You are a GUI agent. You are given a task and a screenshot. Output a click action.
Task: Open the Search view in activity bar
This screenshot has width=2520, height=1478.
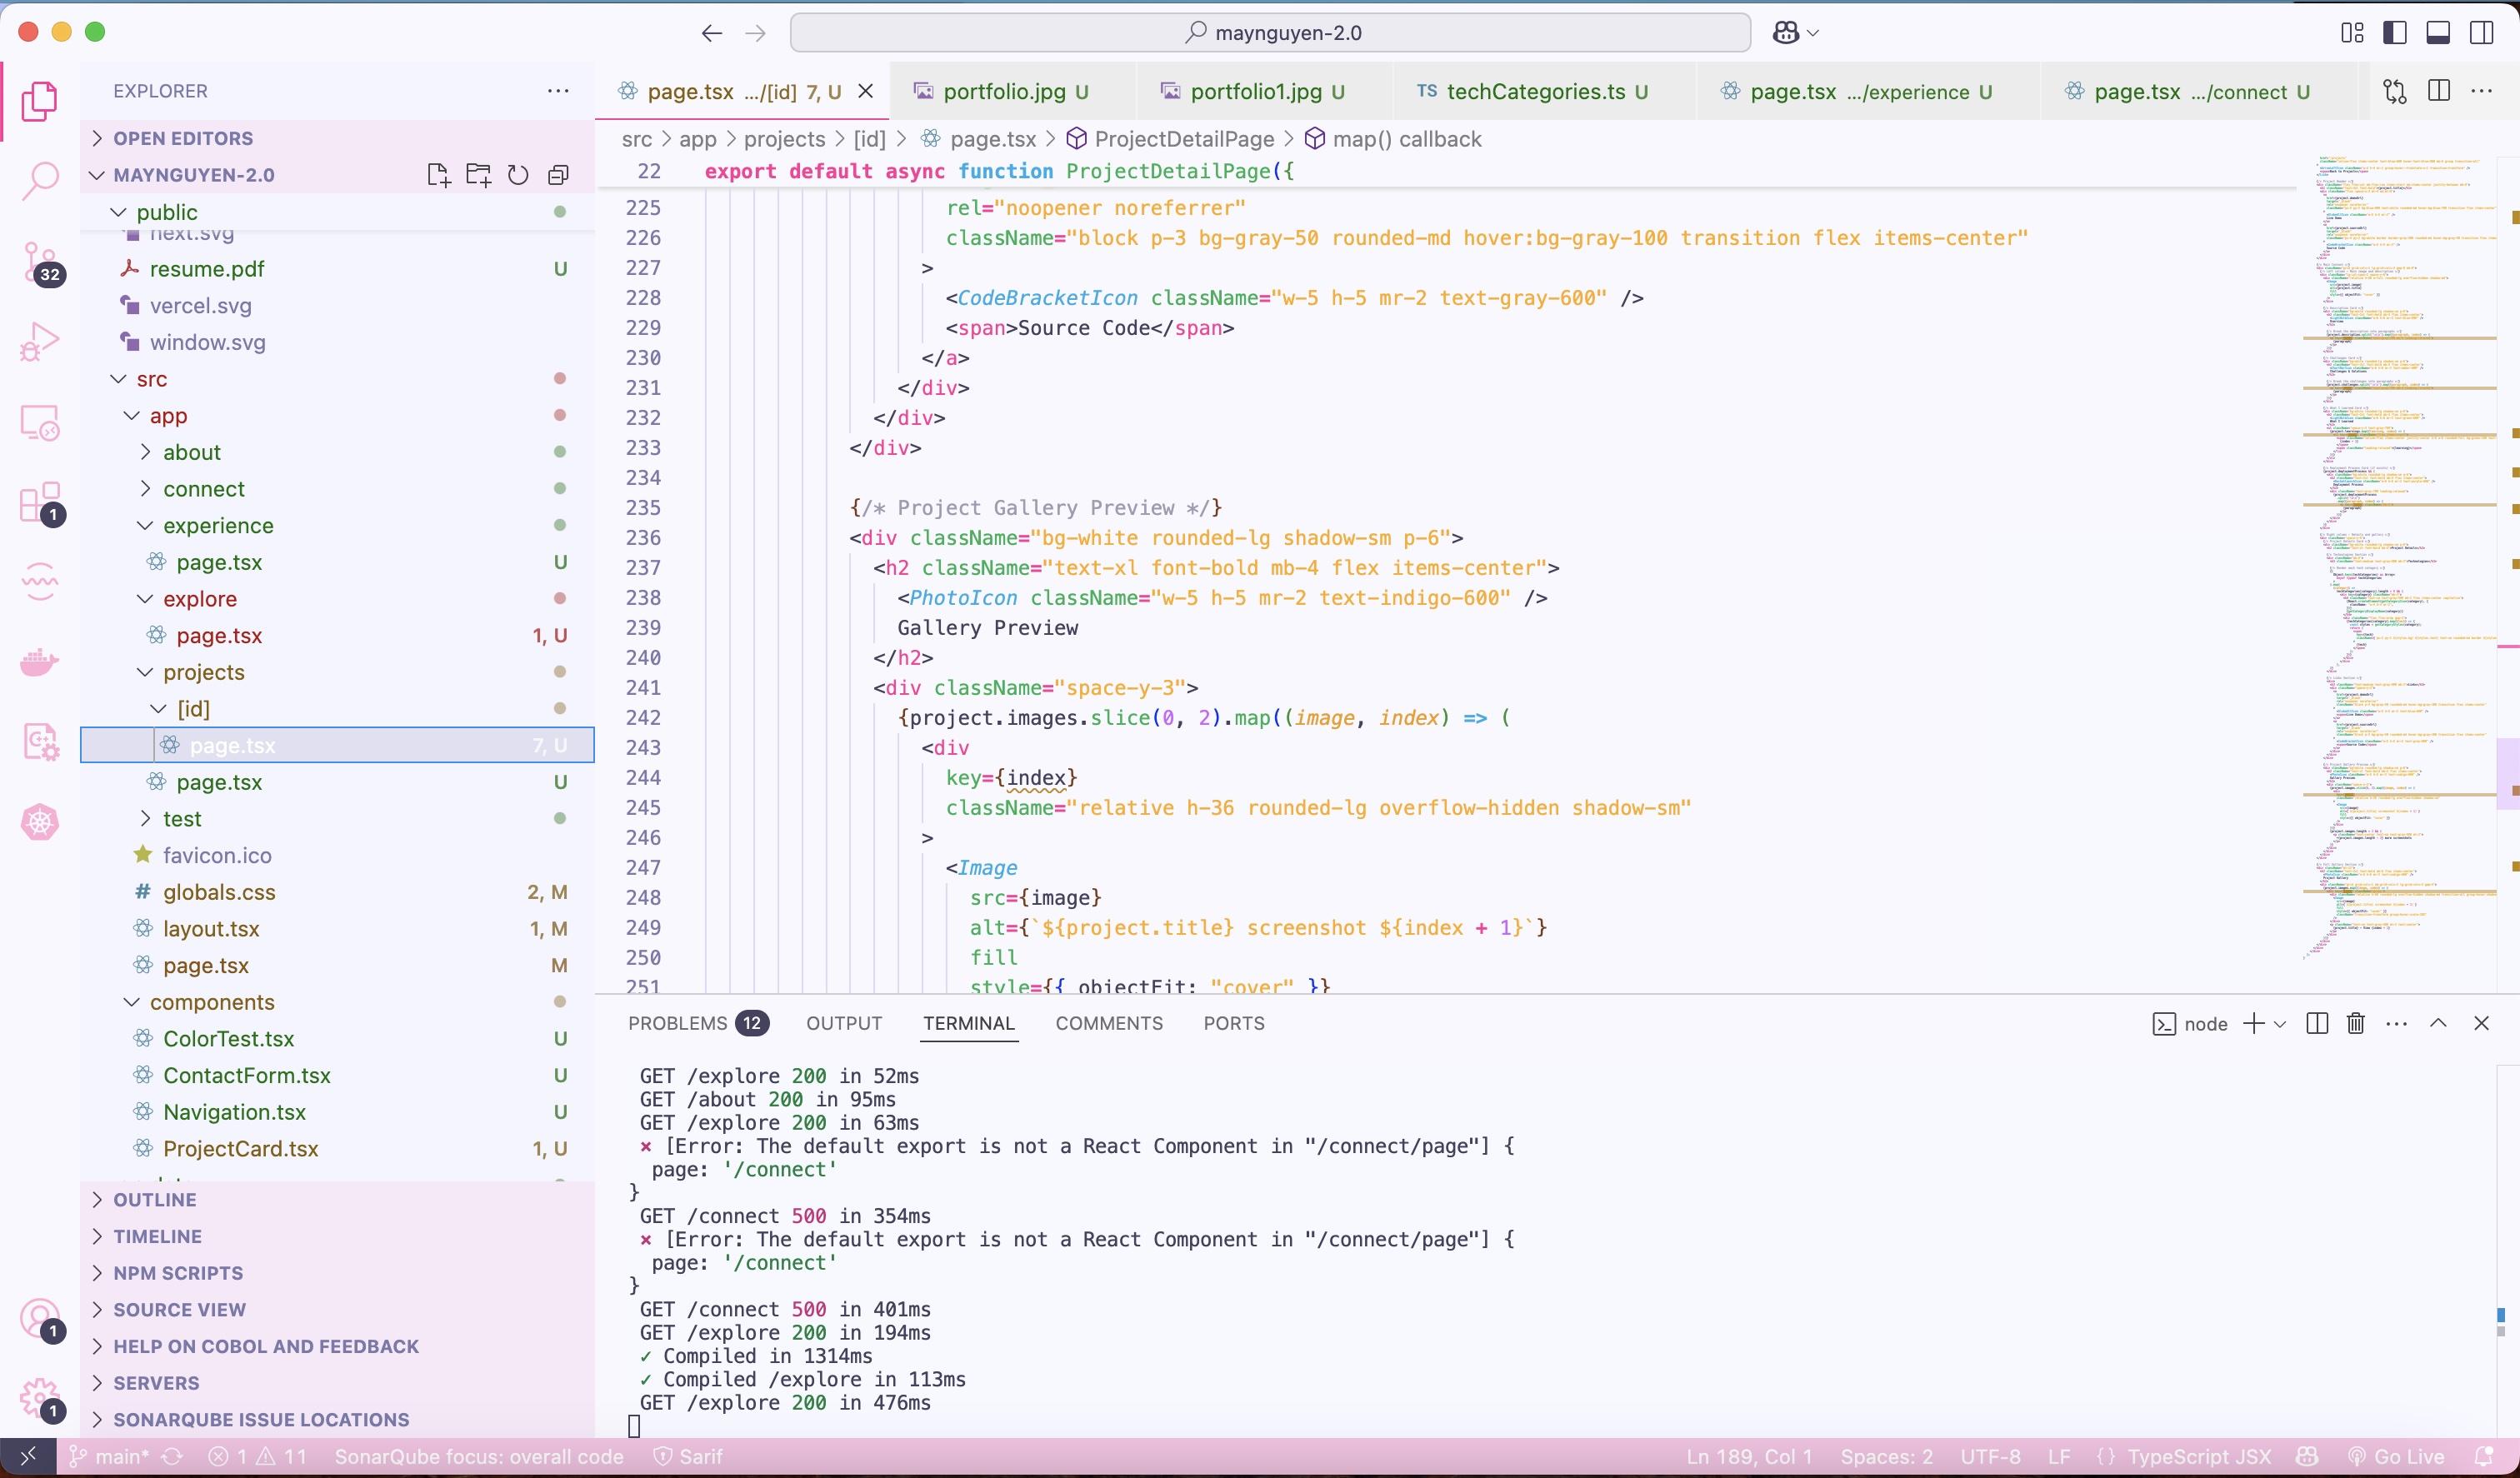click(x=40, y=181)
